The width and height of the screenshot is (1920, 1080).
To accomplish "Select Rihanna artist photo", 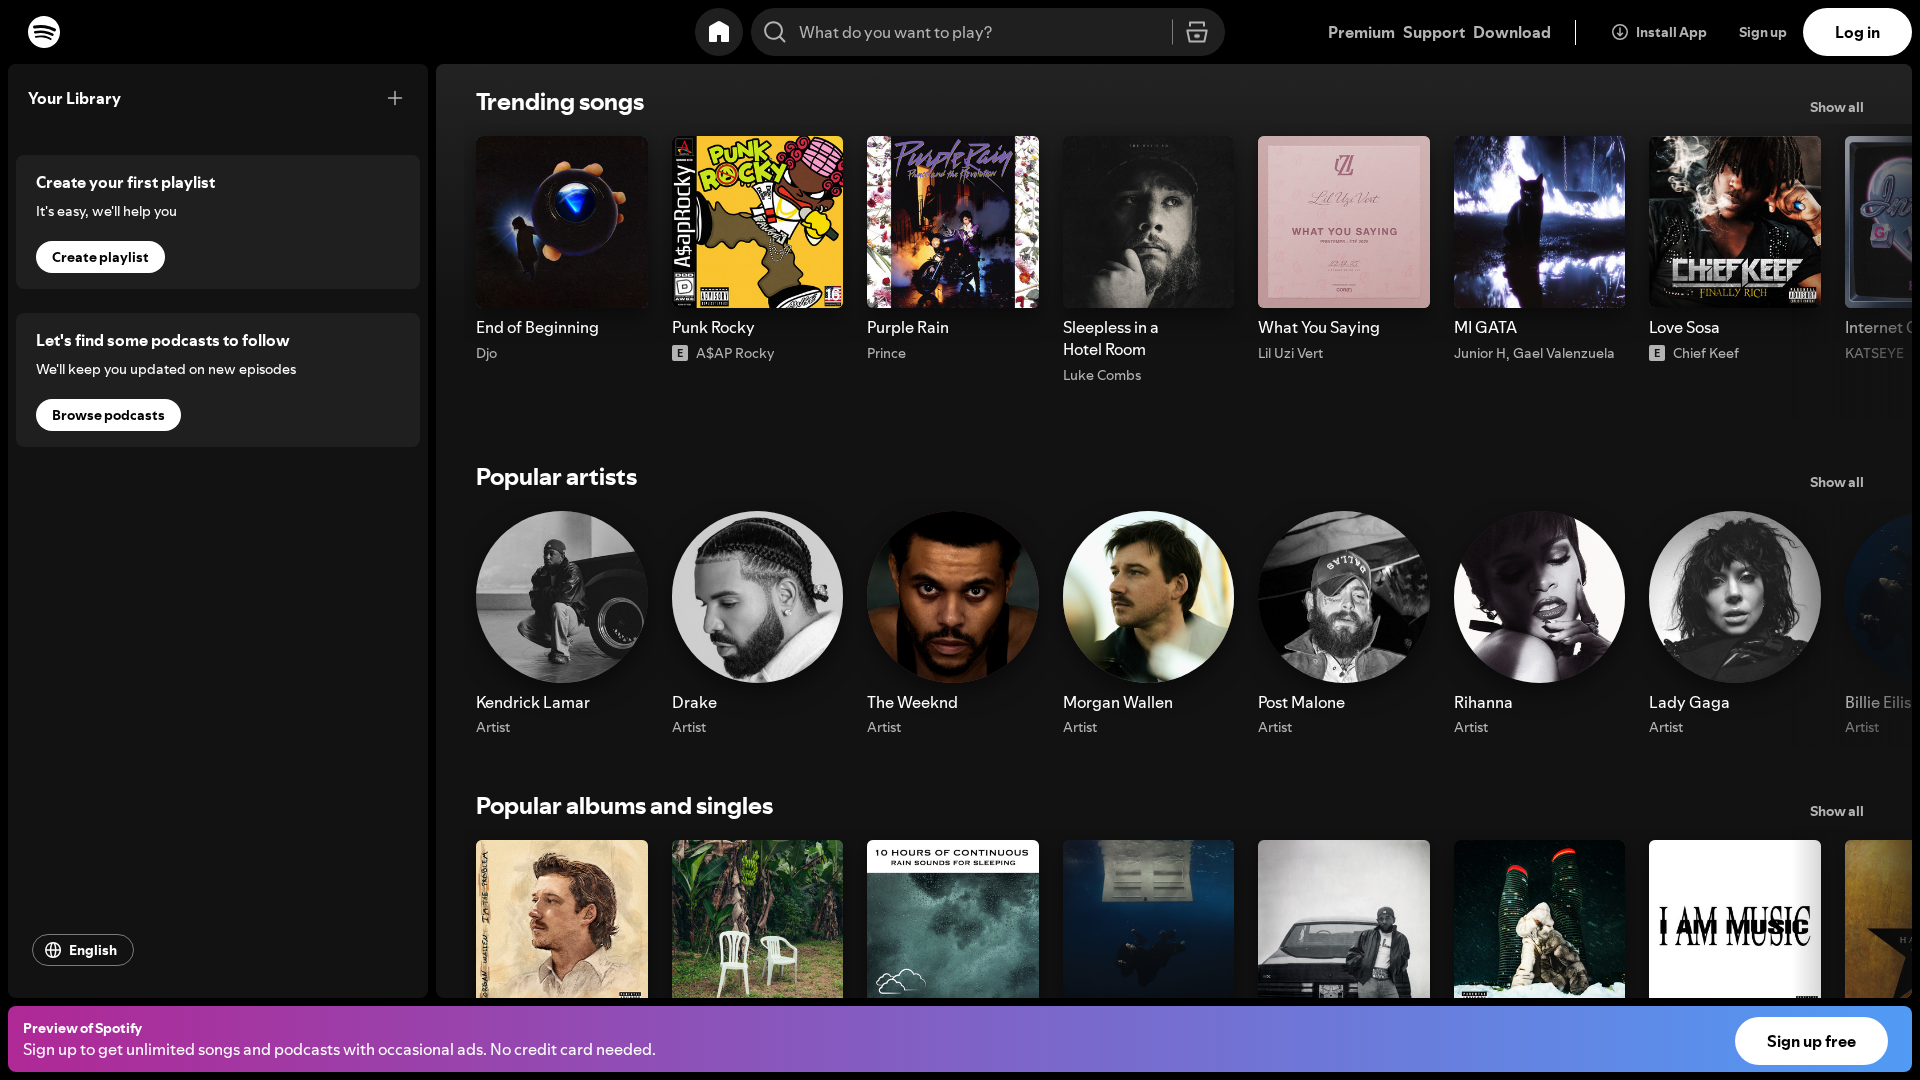I will 1539,597.
